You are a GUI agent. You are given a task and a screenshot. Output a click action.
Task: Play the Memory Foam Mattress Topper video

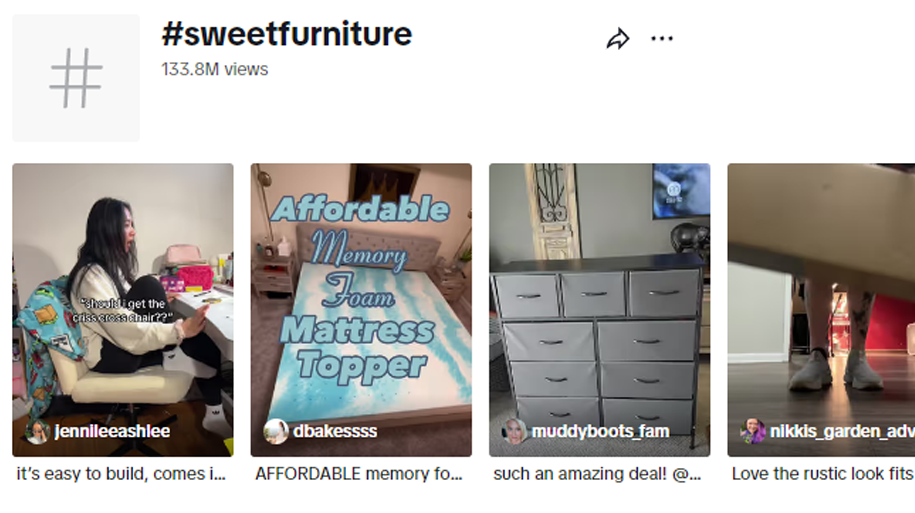click(x=361, y=310)
